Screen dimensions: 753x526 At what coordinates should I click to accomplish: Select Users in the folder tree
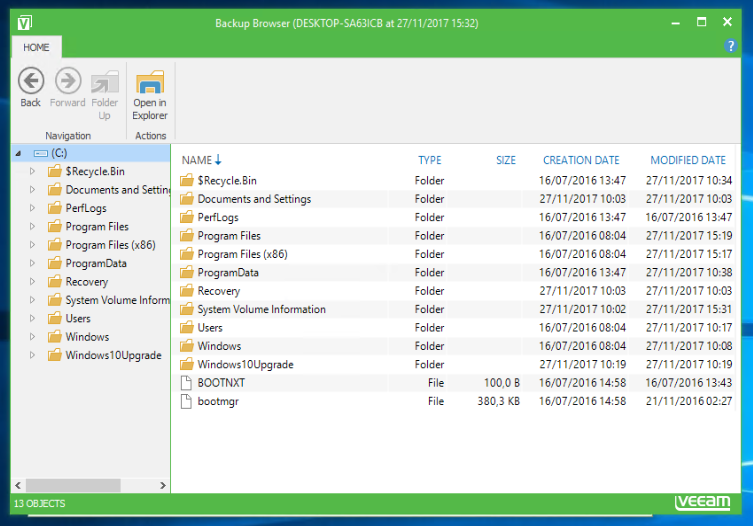[78, 318]
